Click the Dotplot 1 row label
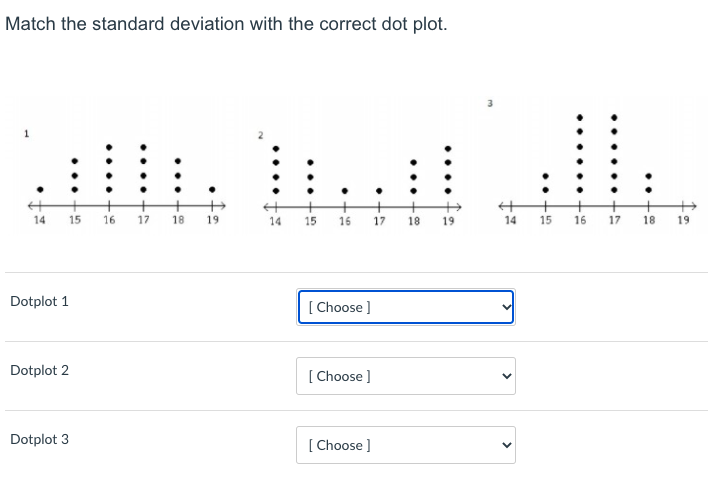 (x=39, y=301)
